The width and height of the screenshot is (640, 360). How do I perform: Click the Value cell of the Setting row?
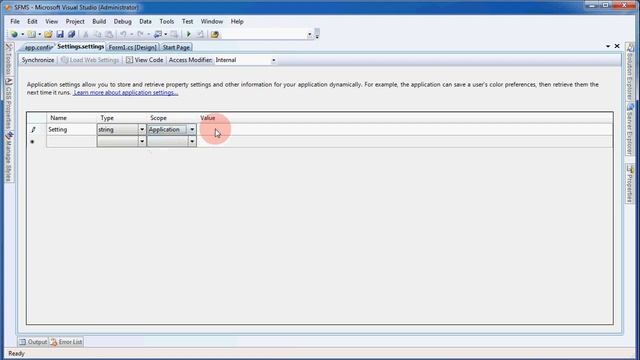pyautogui.click(x=405, y=129)
